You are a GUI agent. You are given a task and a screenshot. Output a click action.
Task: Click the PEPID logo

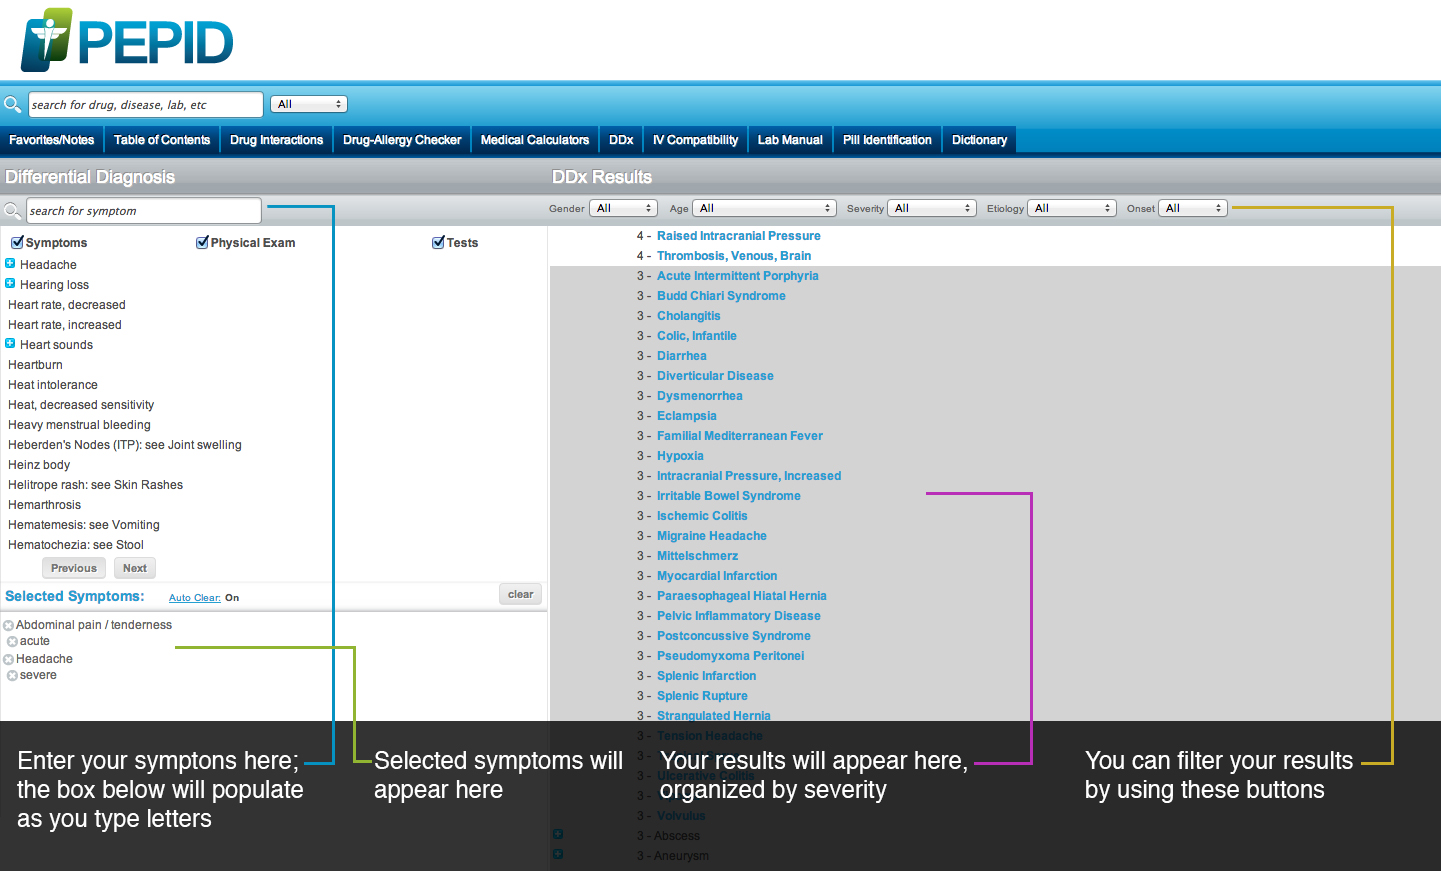pyautogui.click(x=127, y=41)
